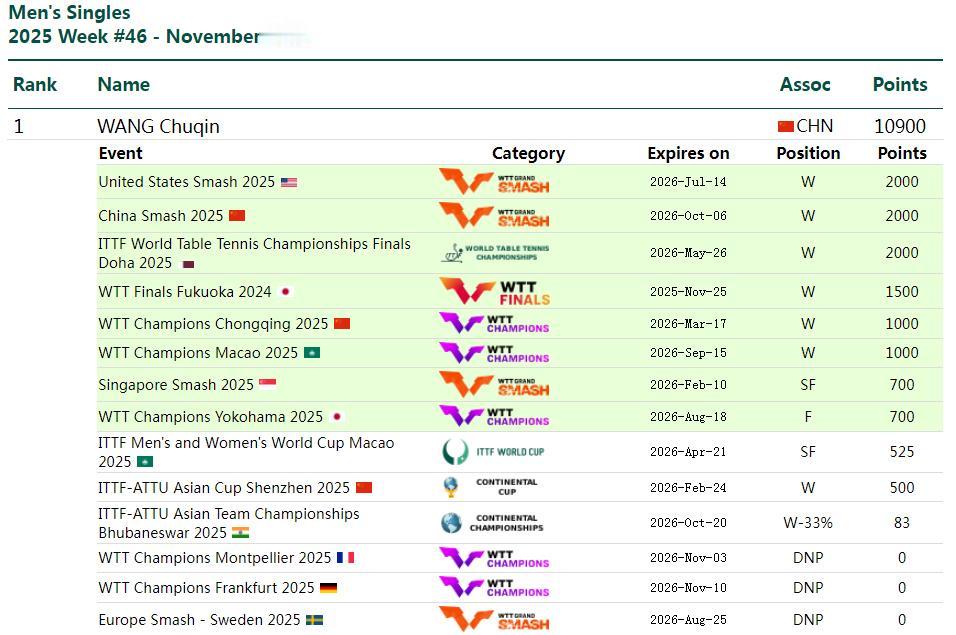Click the Event column header
Viewport: 956px width, 635px height.
120,153
